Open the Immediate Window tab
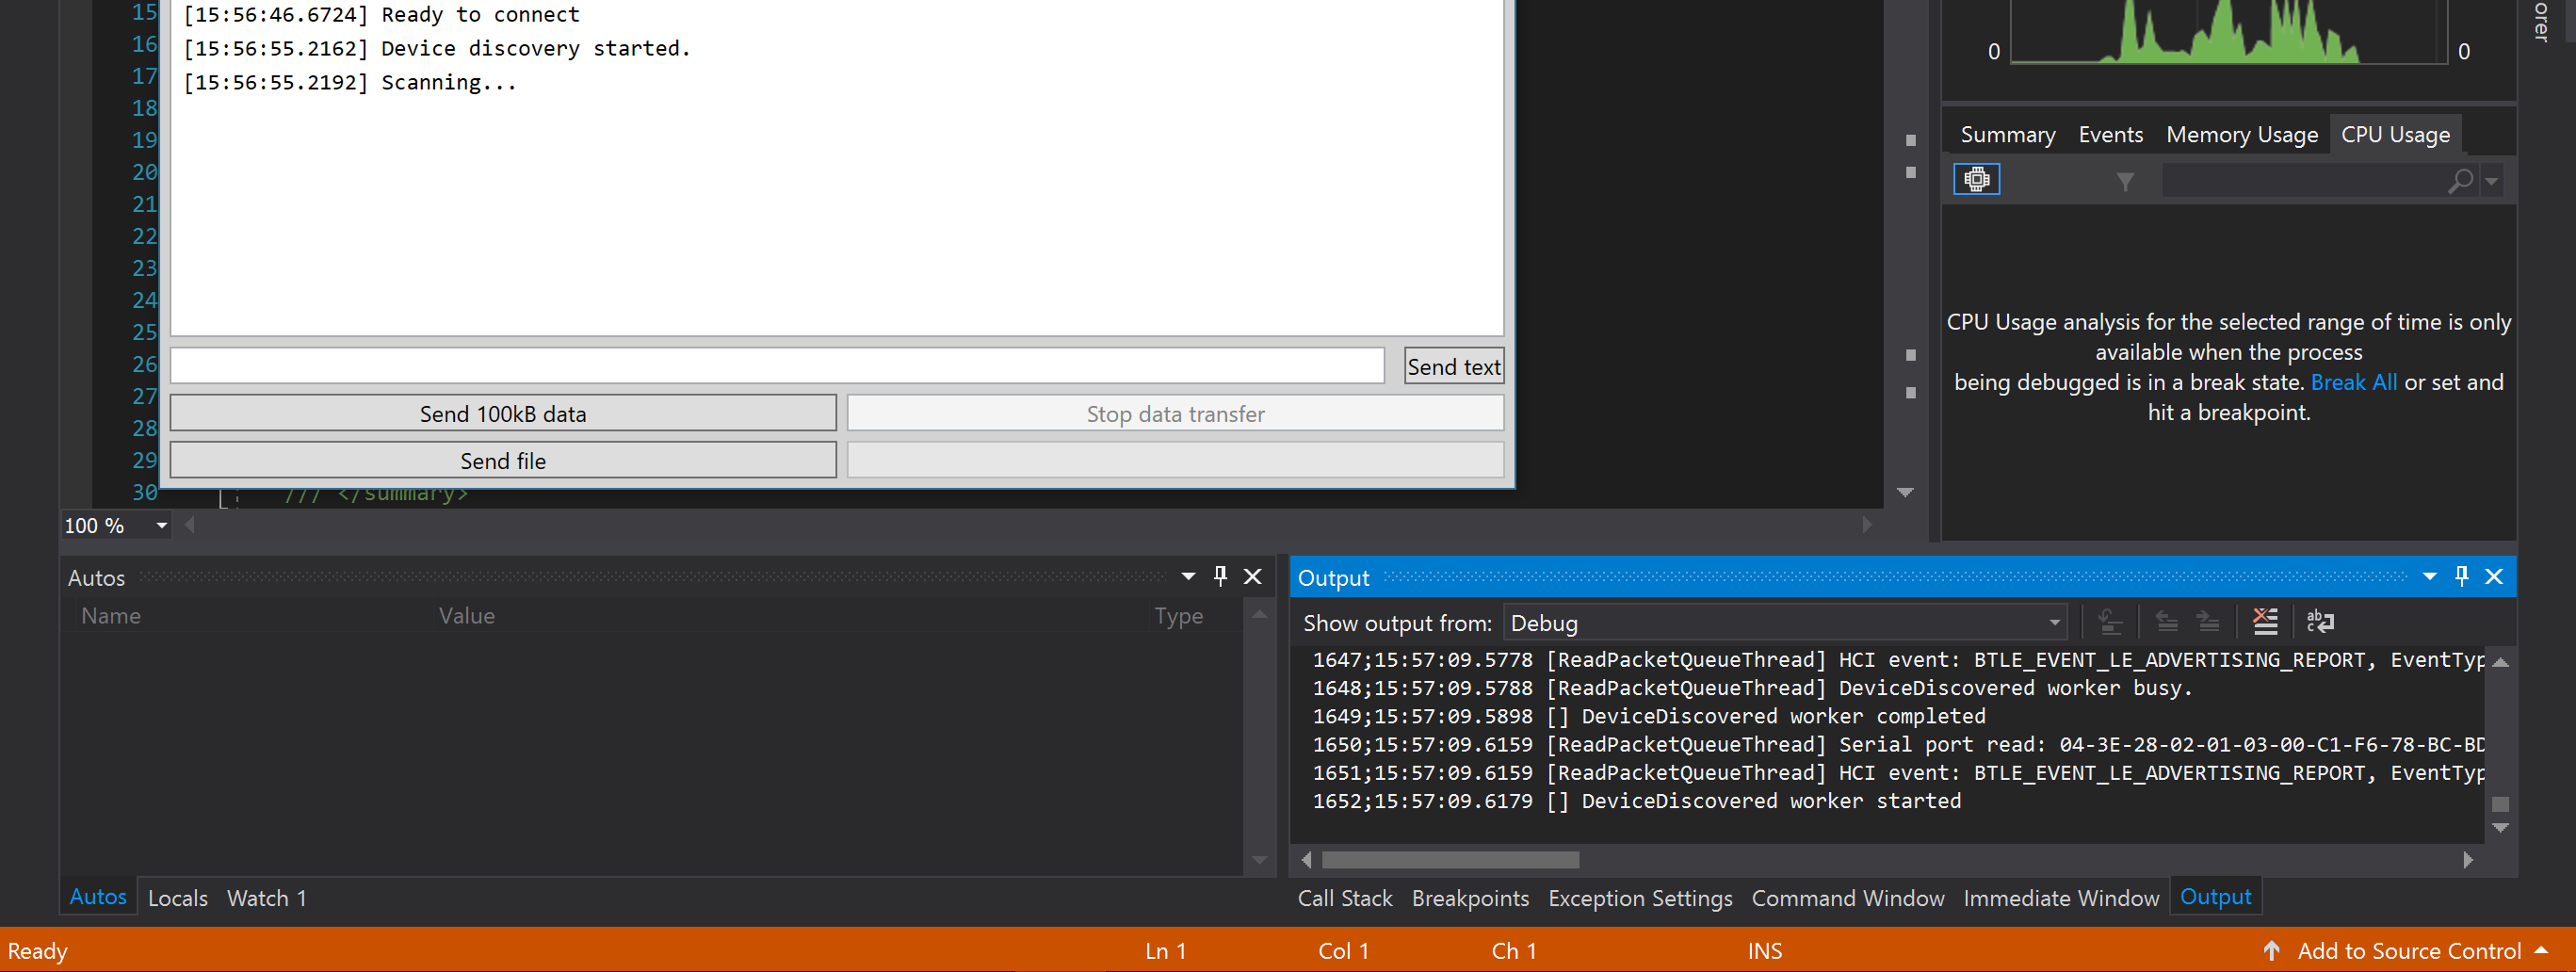The height and width of the screenshot is (972, 2576). 2061,898
